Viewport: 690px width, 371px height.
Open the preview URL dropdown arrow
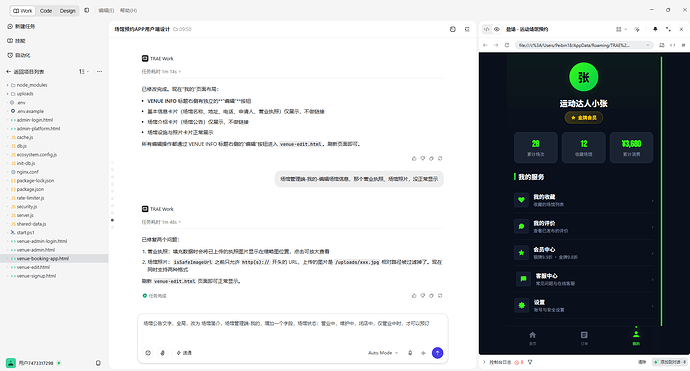648,45
